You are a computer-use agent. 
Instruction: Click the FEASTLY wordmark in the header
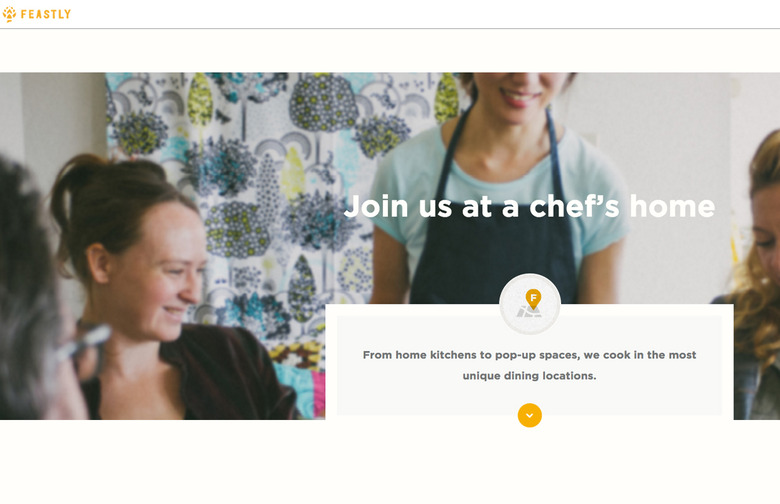pyautogui.click(x=45, y=14)
